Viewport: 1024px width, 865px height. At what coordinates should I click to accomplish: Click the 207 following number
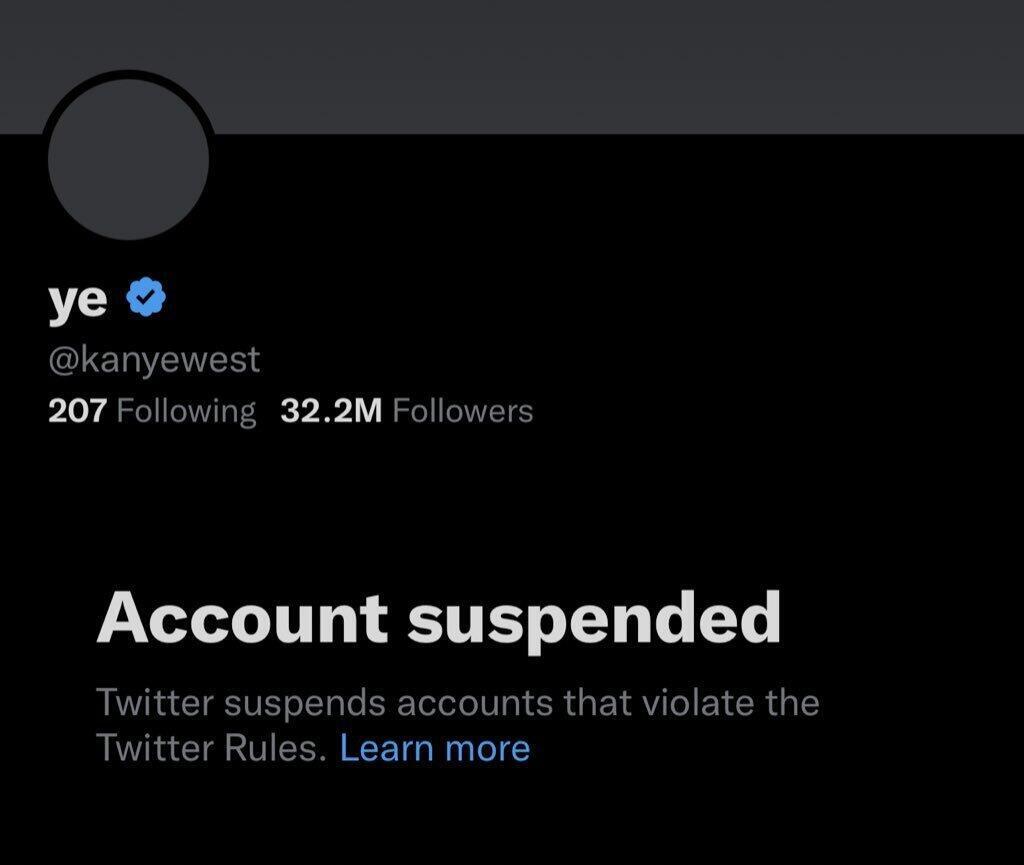[79, 410]
